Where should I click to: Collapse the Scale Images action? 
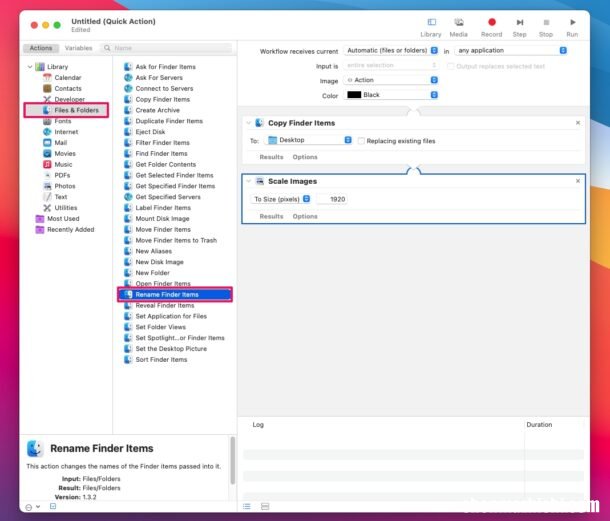click(249, 181)
